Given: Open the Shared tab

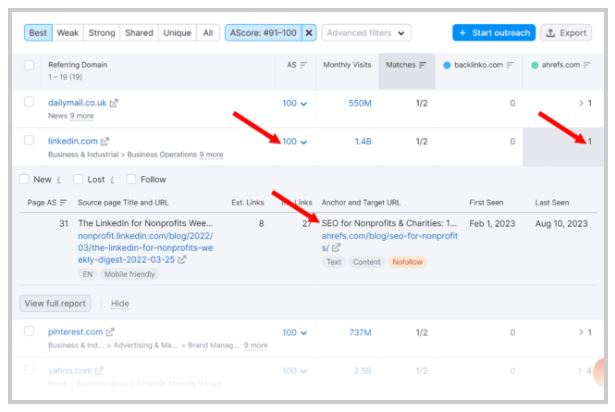Looking at the screenshot, I should point(139,33).
